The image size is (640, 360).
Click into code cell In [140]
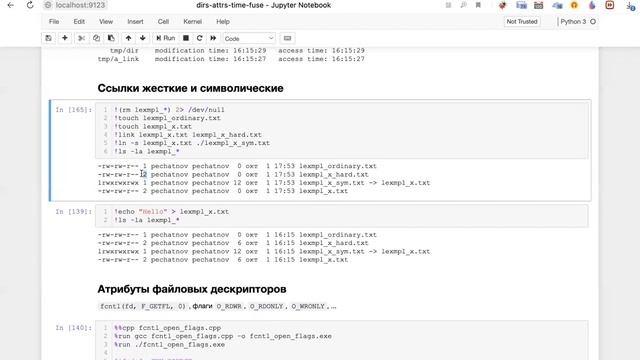(342, 340)
